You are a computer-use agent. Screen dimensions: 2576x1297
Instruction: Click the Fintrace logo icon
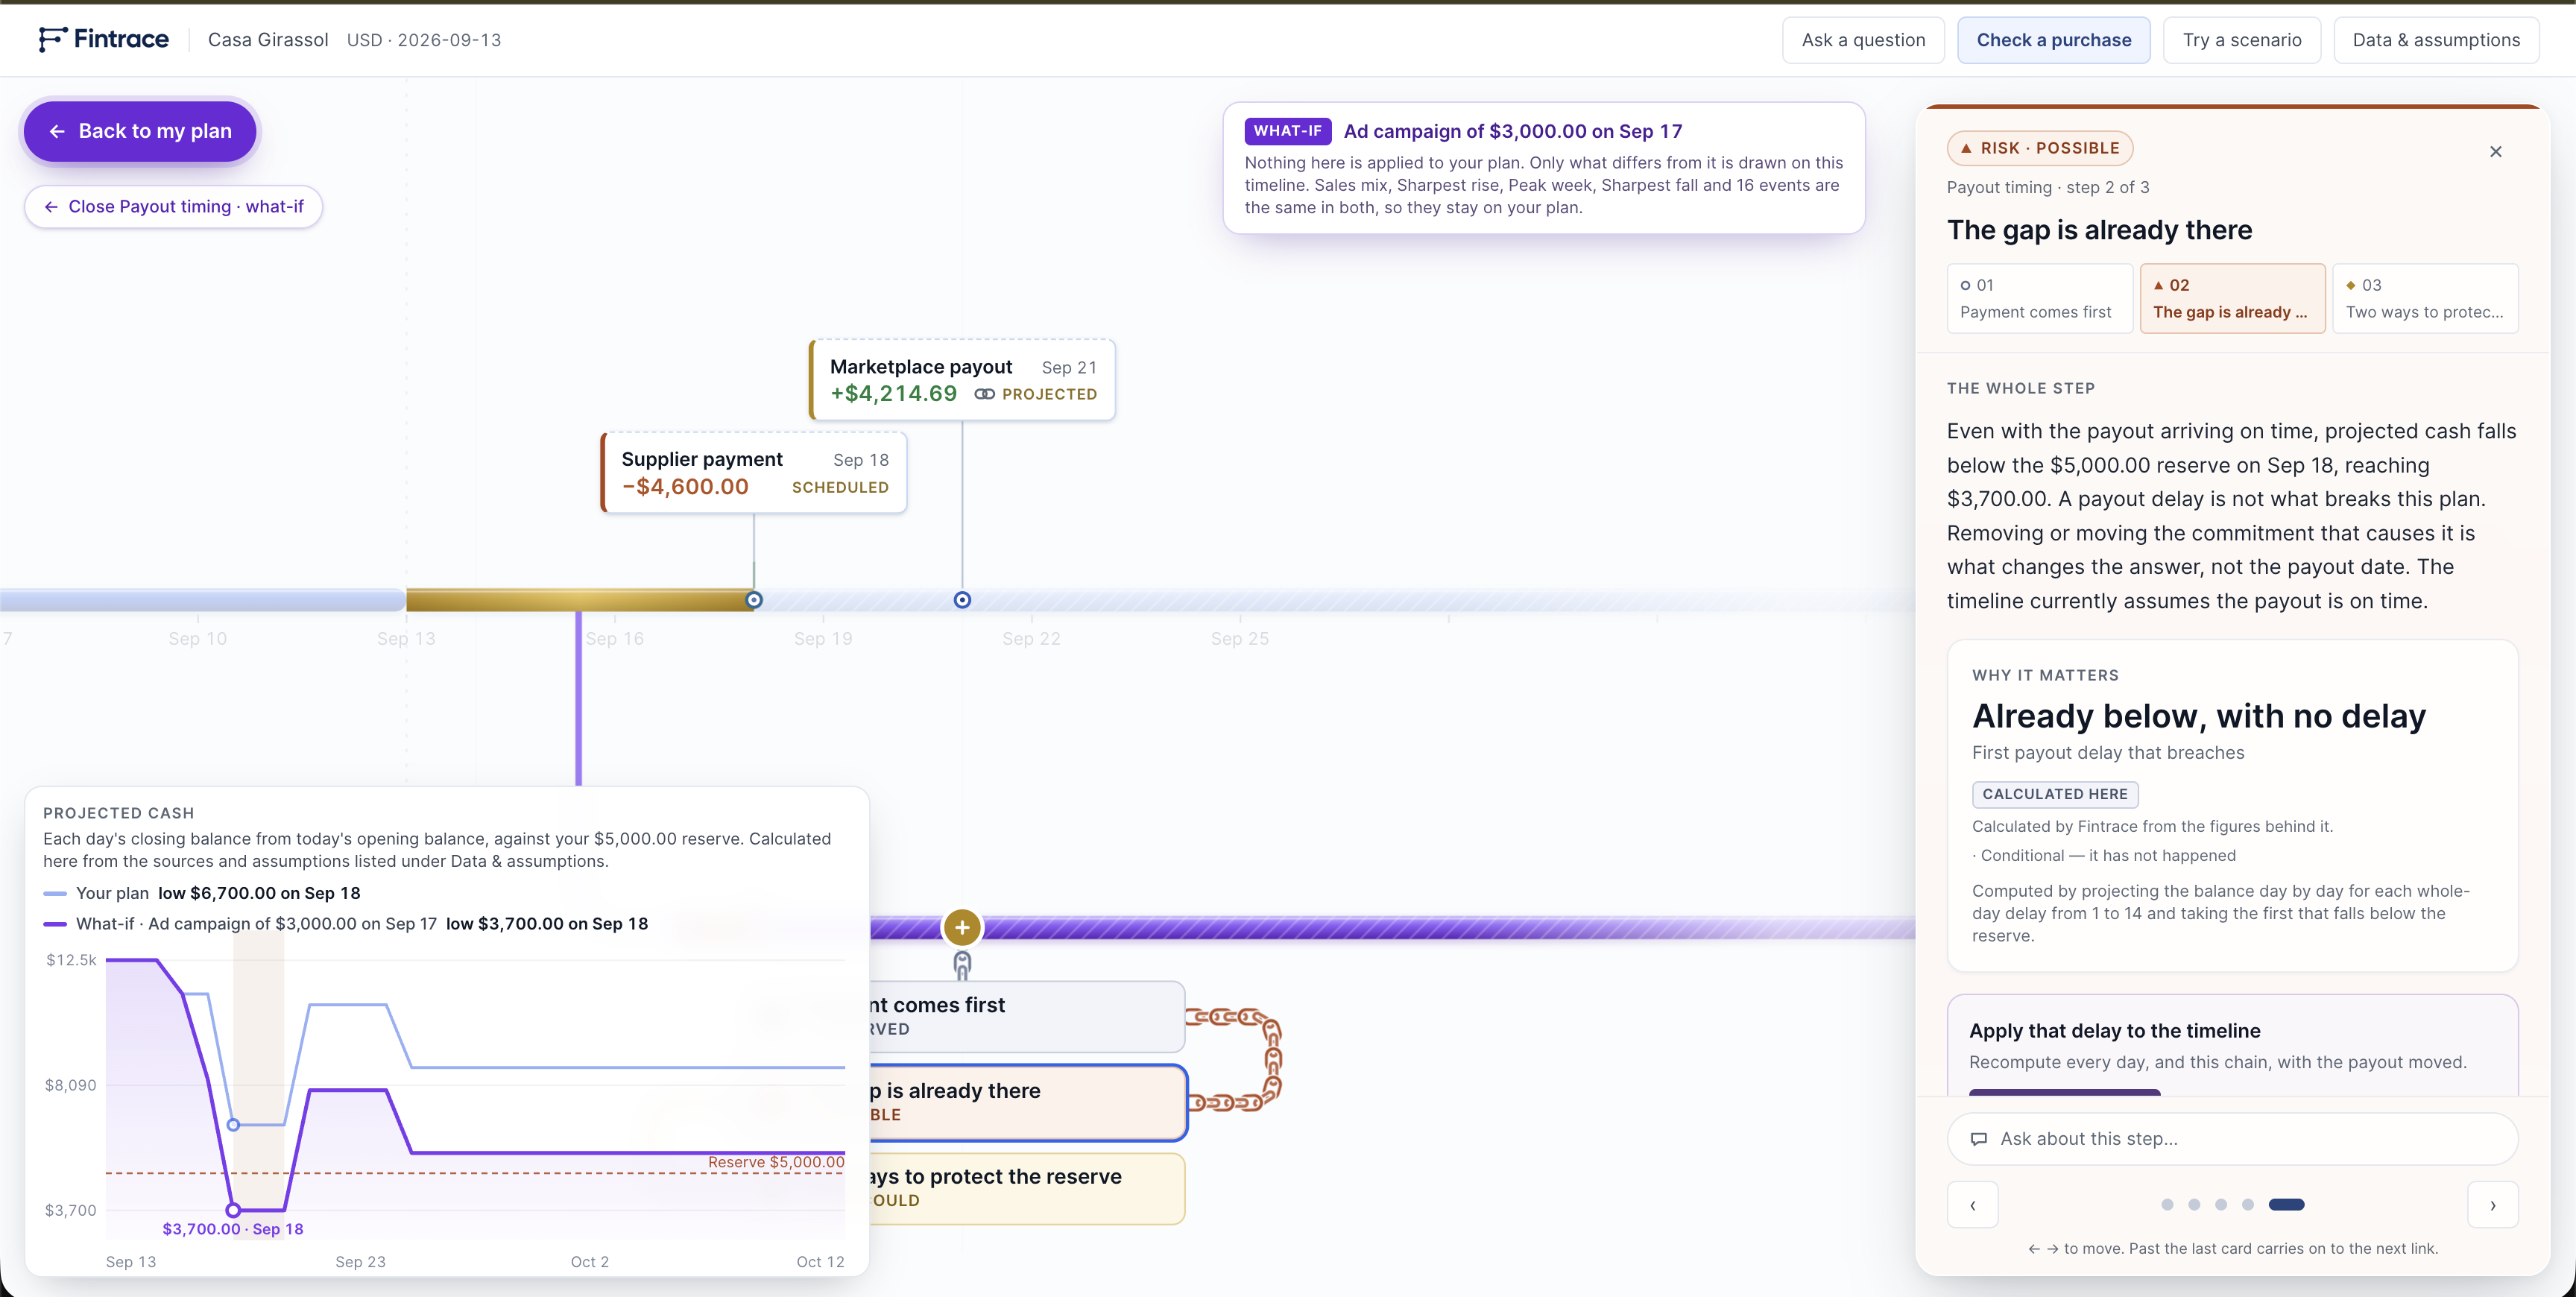pyautogui.click(x=52, y=39)
